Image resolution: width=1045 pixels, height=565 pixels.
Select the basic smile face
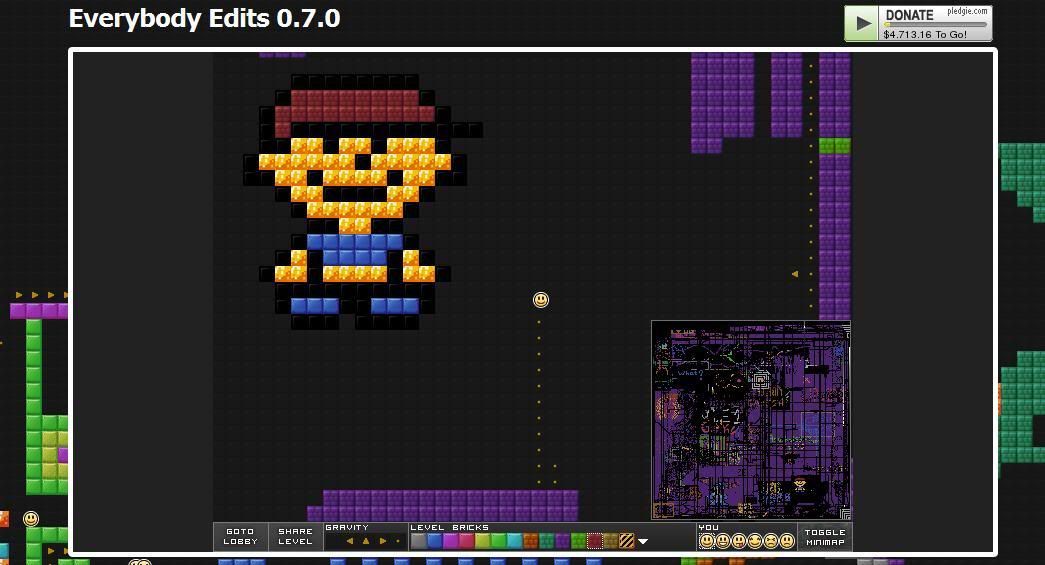[x=706, y=541]
